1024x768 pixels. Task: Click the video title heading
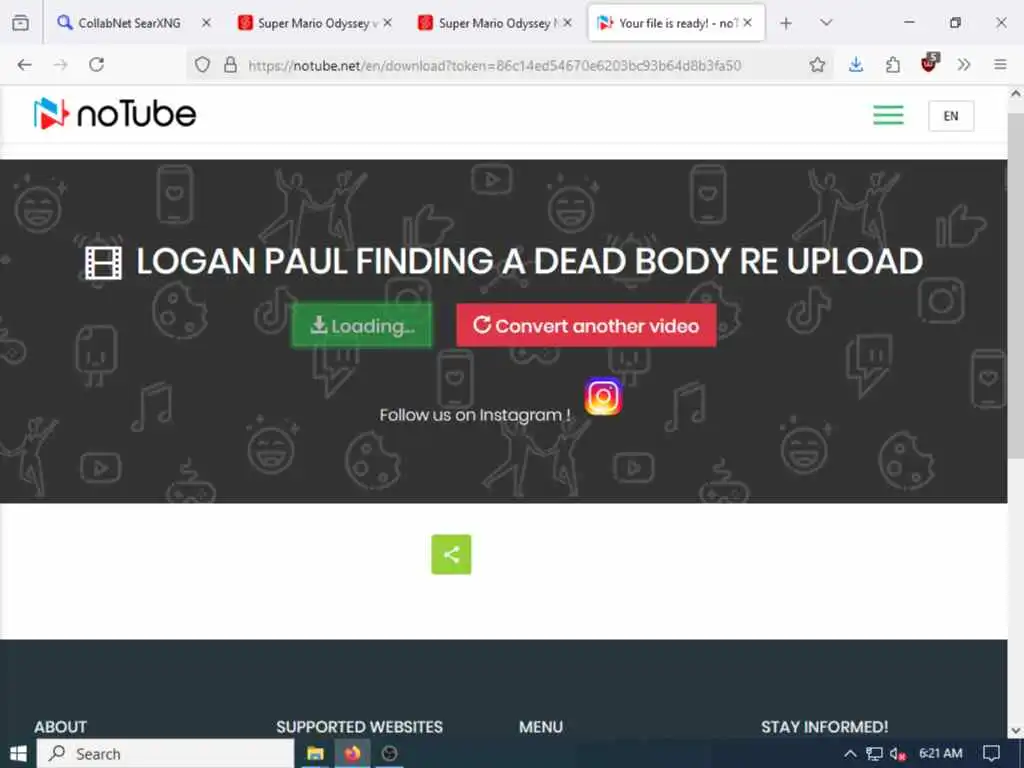pos(529,261)
